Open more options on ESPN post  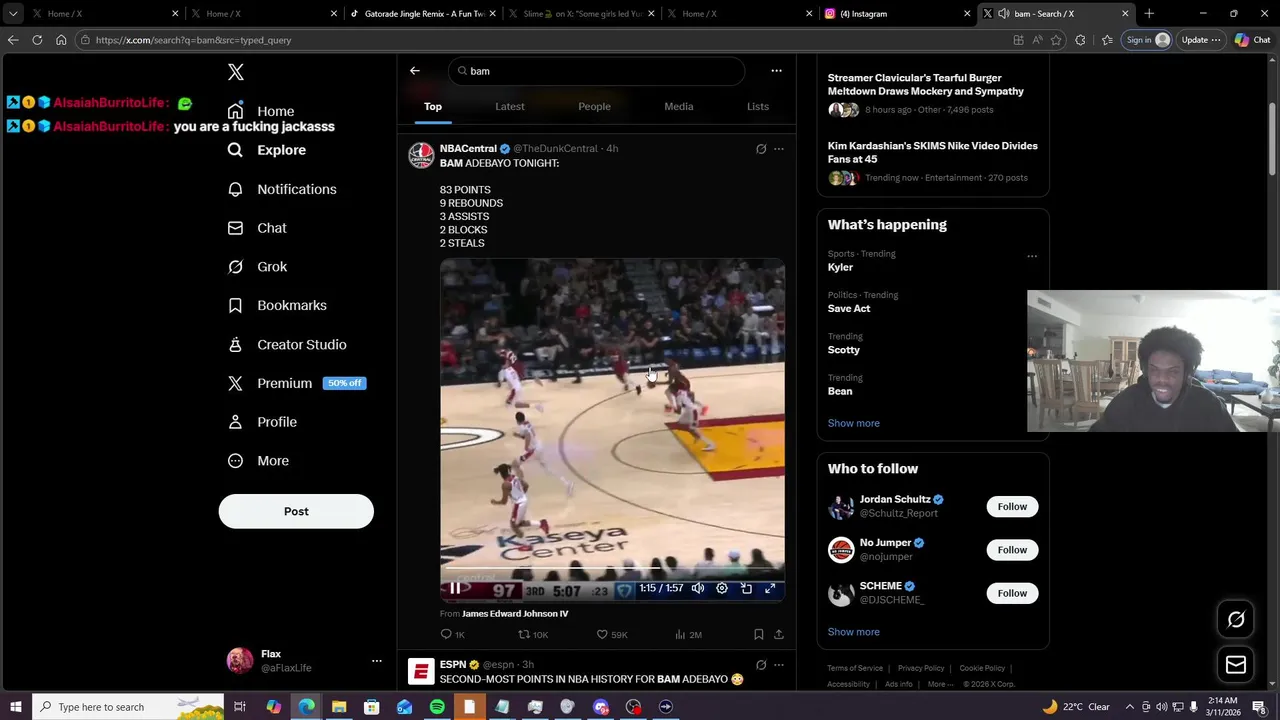coord(779,665)
